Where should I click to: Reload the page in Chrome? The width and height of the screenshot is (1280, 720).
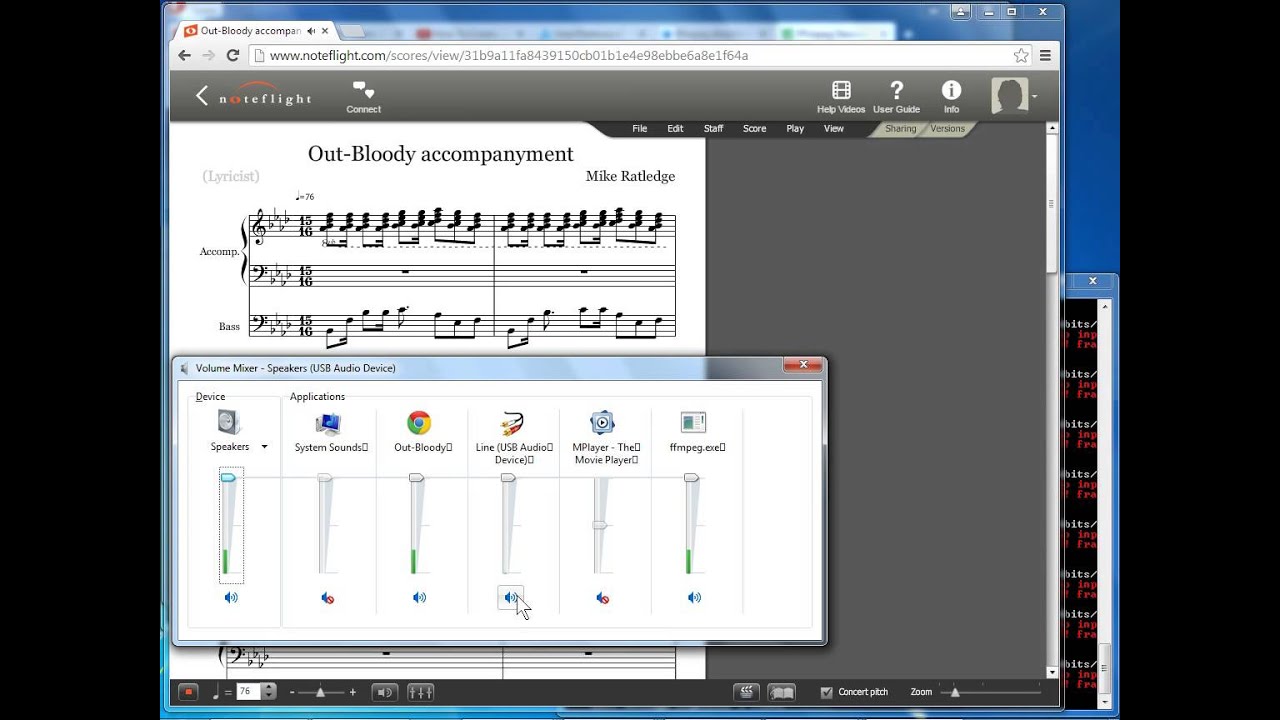(233, 56)
